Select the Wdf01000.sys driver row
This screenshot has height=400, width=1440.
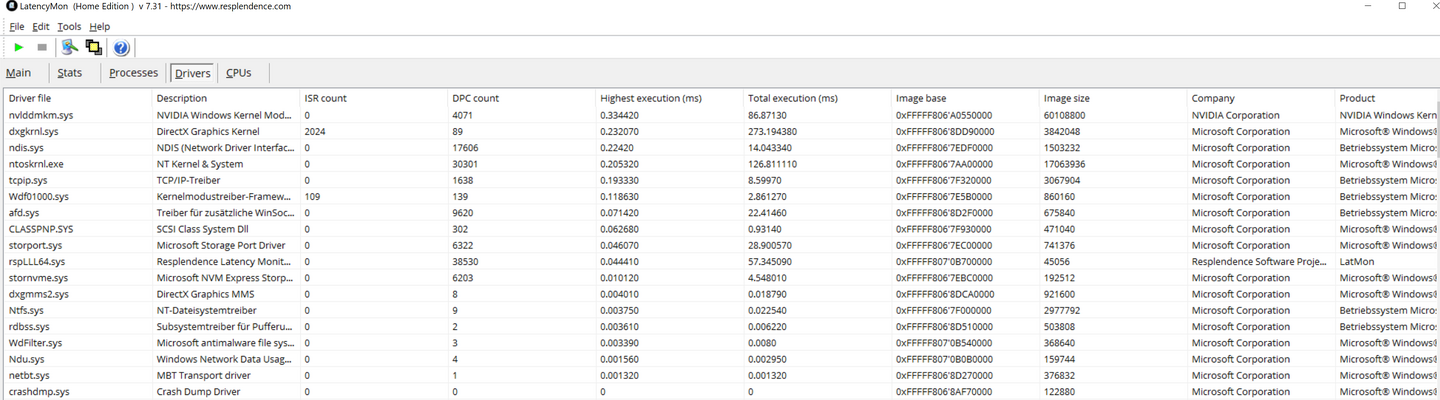720,196
